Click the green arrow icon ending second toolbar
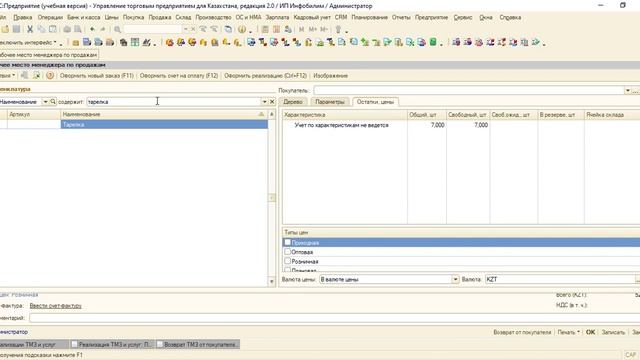The width and height of the screenshot is (640, 360). click(536, 42)
